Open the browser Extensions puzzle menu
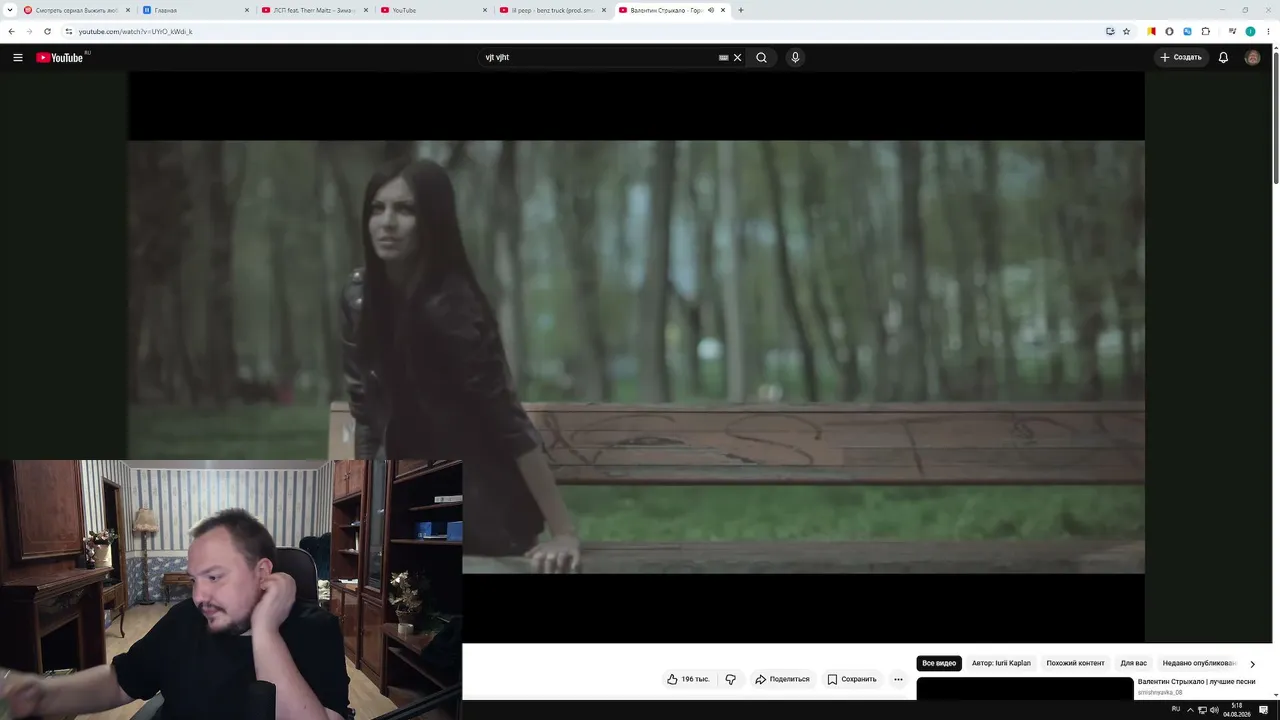This screenshot has height=720, width=1280. click(1206, 31)
